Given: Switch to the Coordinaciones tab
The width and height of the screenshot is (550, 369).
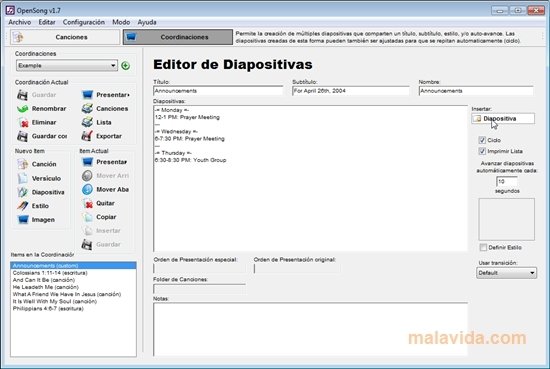Looking at the screenshot, I should click(x=177, y=37).
